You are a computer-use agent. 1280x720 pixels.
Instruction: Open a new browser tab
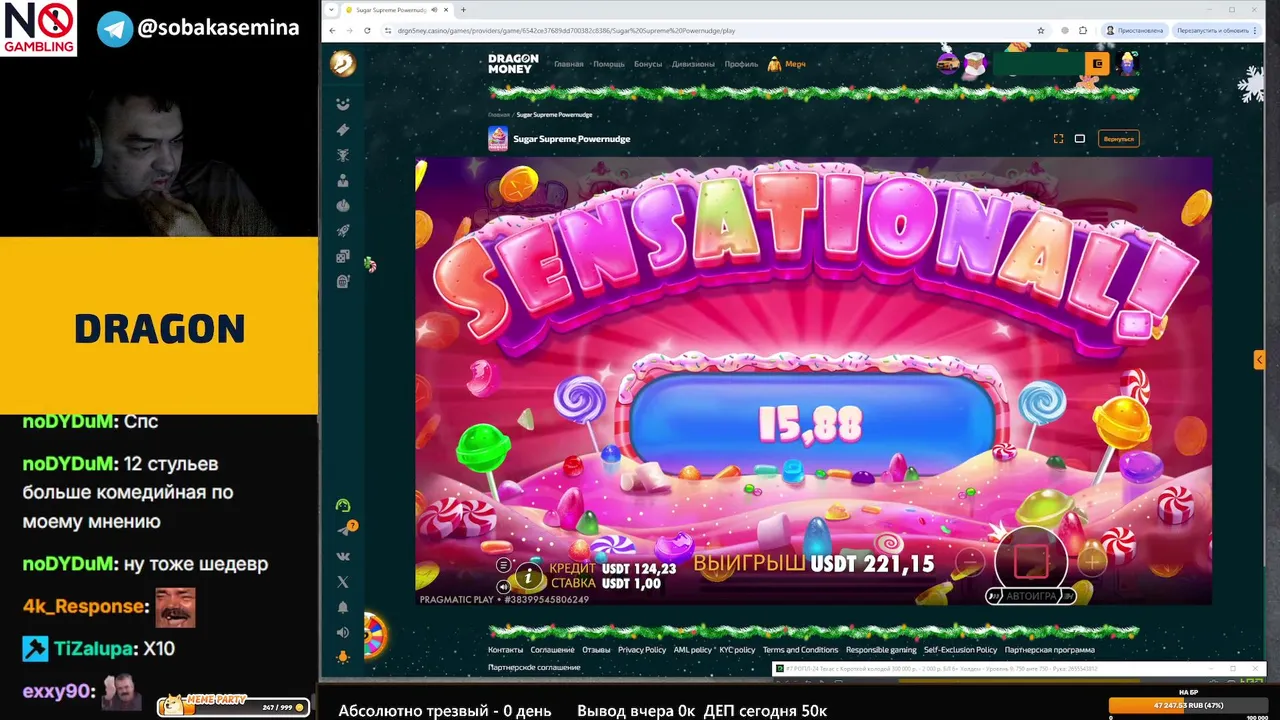[x=463, y=9]
